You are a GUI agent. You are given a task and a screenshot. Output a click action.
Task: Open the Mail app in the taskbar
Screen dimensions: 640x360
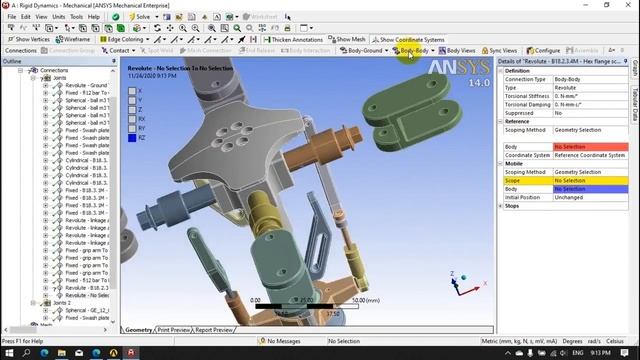79,353
